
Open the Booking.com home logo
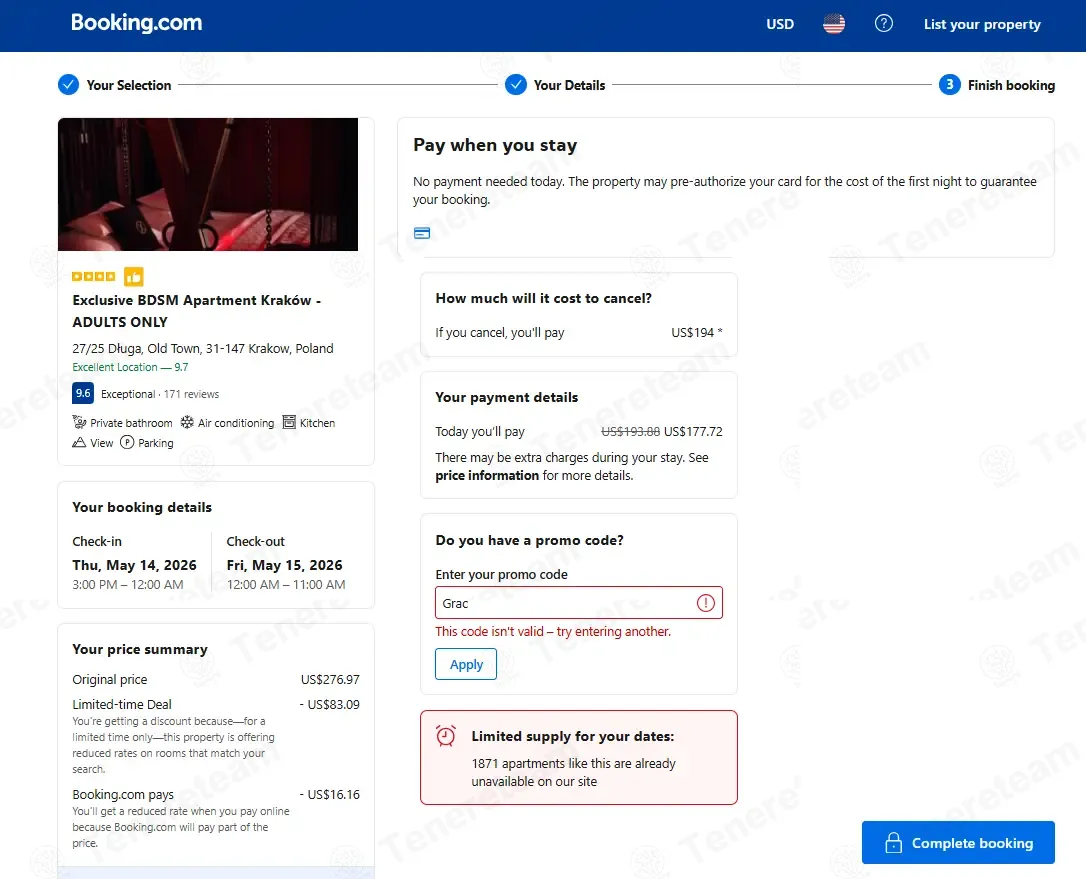tap(136, 23)
